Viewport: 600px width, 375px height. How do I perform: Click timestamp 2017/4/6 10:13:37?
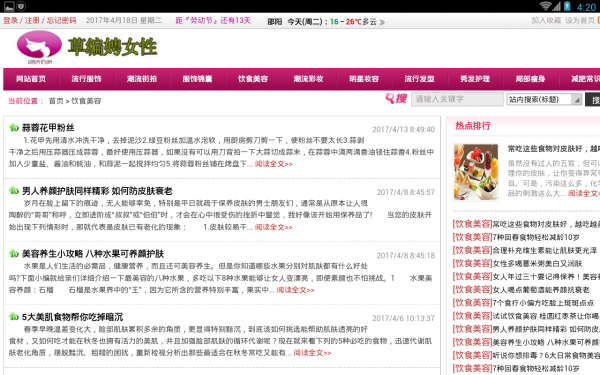403,318
